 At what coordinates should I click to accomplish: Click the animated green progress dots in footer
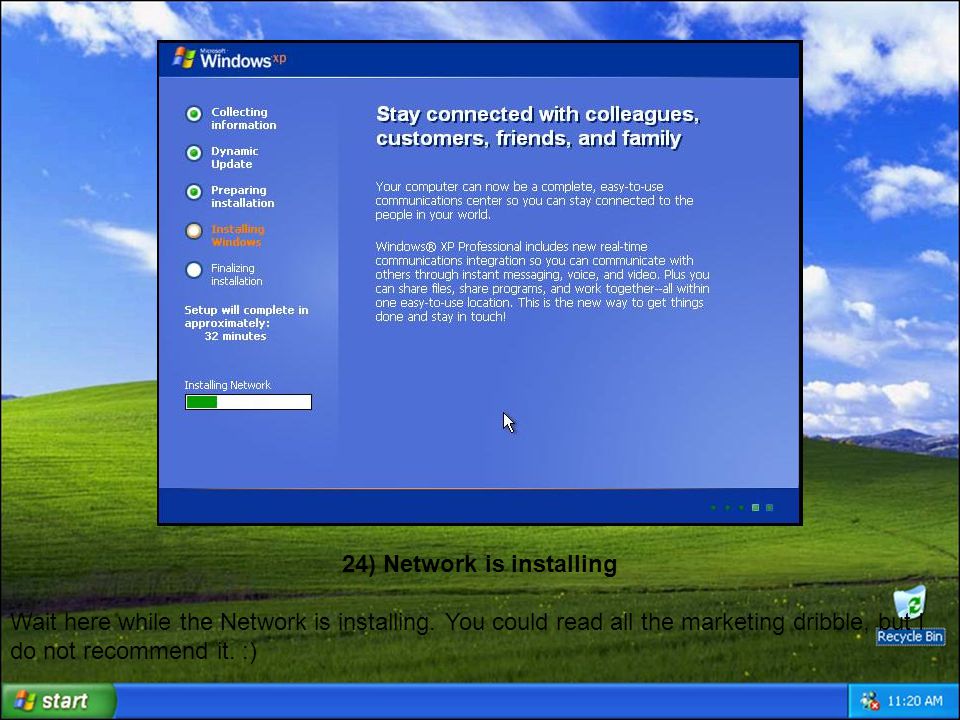point(741,508)
